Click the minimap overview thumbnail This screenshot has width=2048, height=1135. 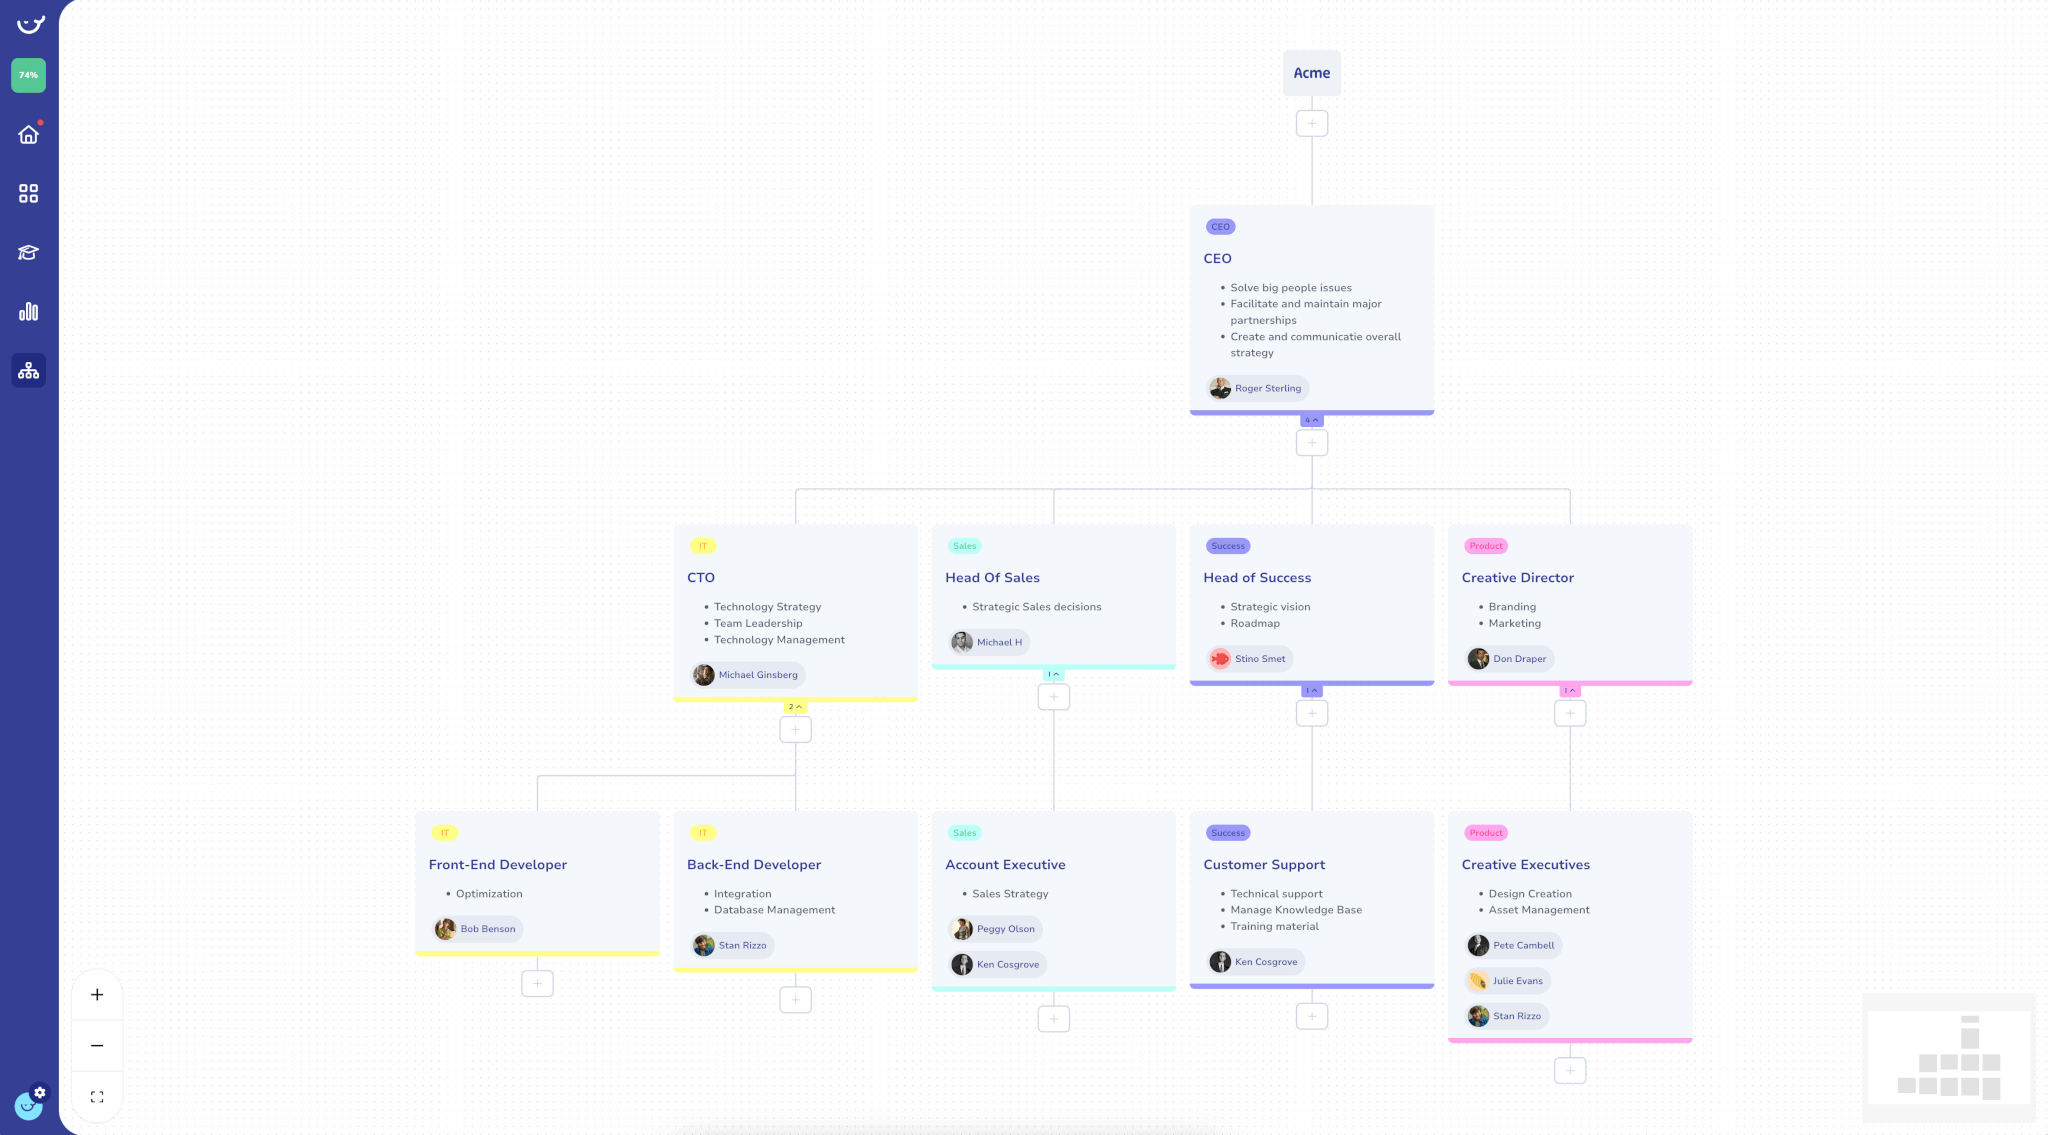coord(1948,1057)
